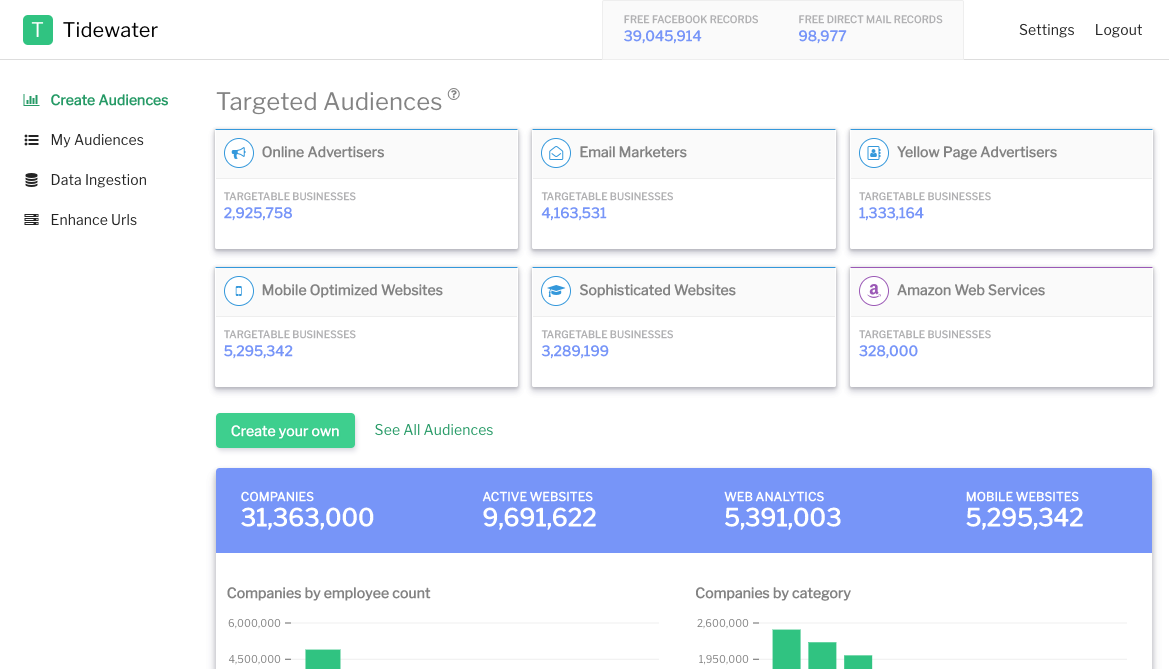This screenshot has height=669, width=1169.
Task: Click Logout in the header
Action: pyautogui.click(x=1118, y=30)
